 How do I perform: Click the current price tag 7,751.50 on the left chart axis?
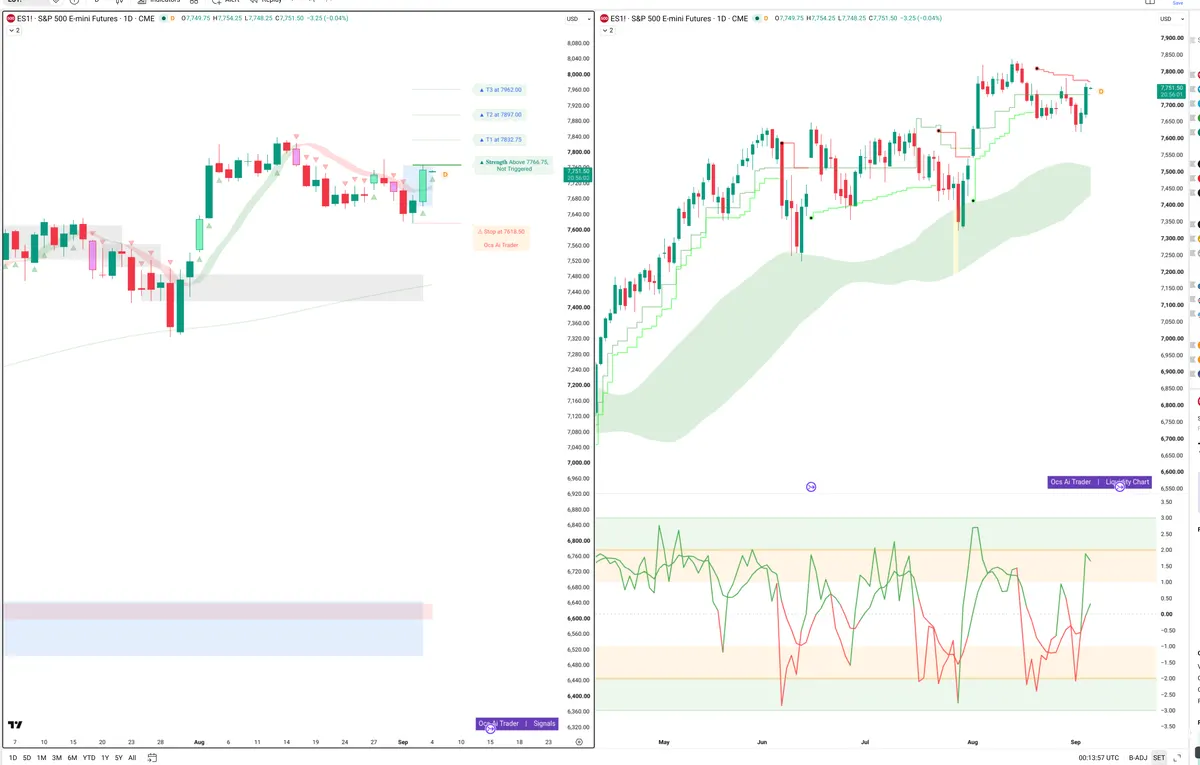(578, 174)
